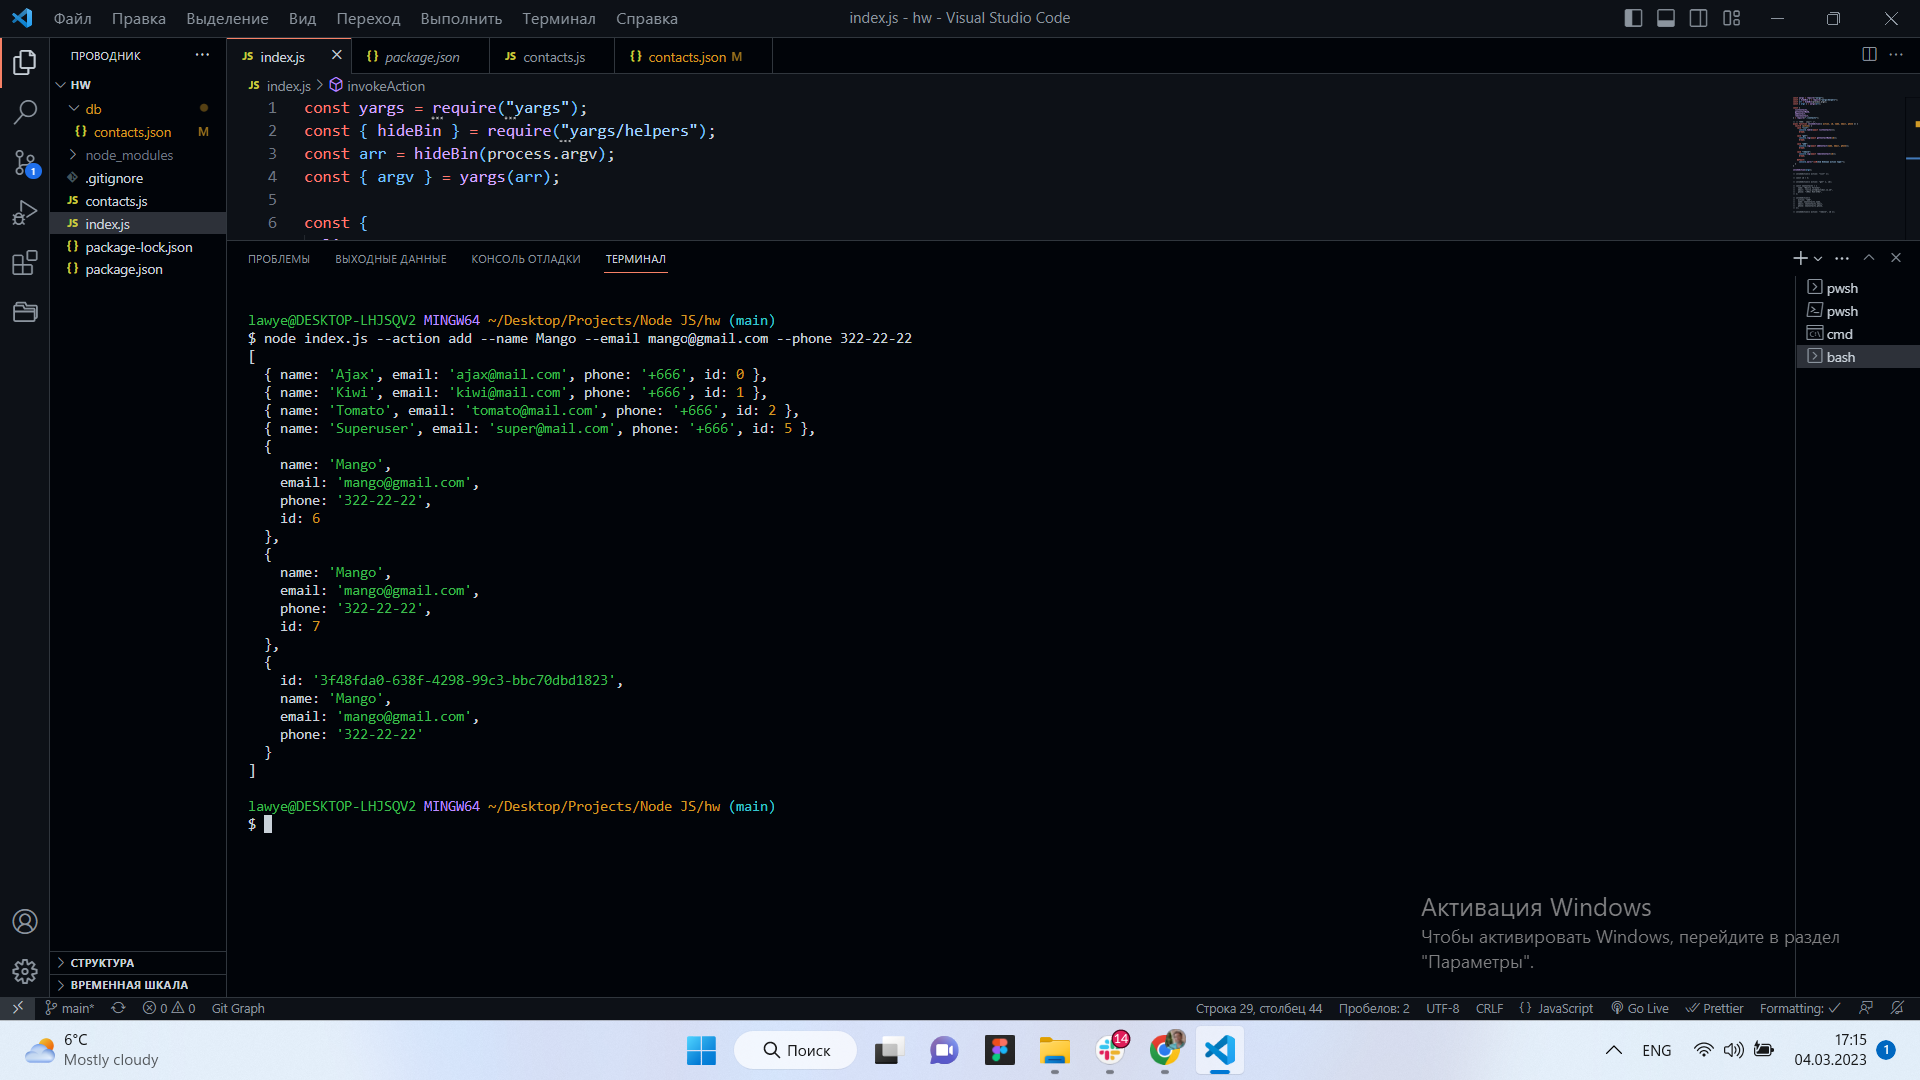1920x1080 pixels.
Task: Select the cmd terminal in list
Action: click(1838, 334)
